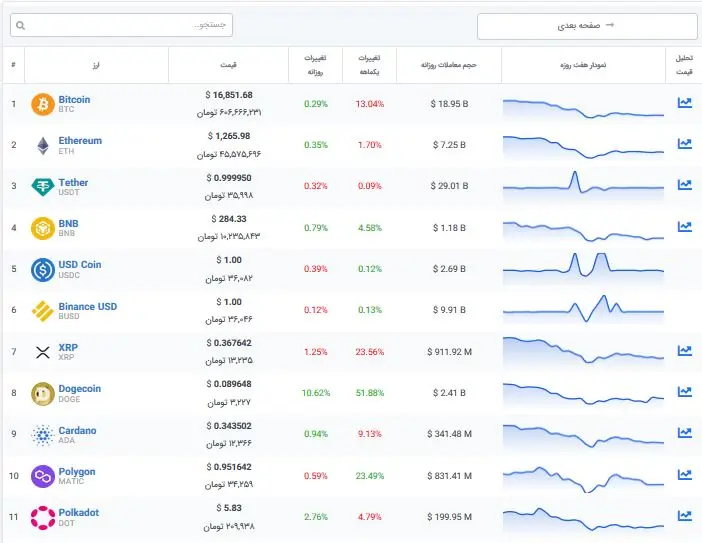View Tether seven-day sparkline chart

582,186
